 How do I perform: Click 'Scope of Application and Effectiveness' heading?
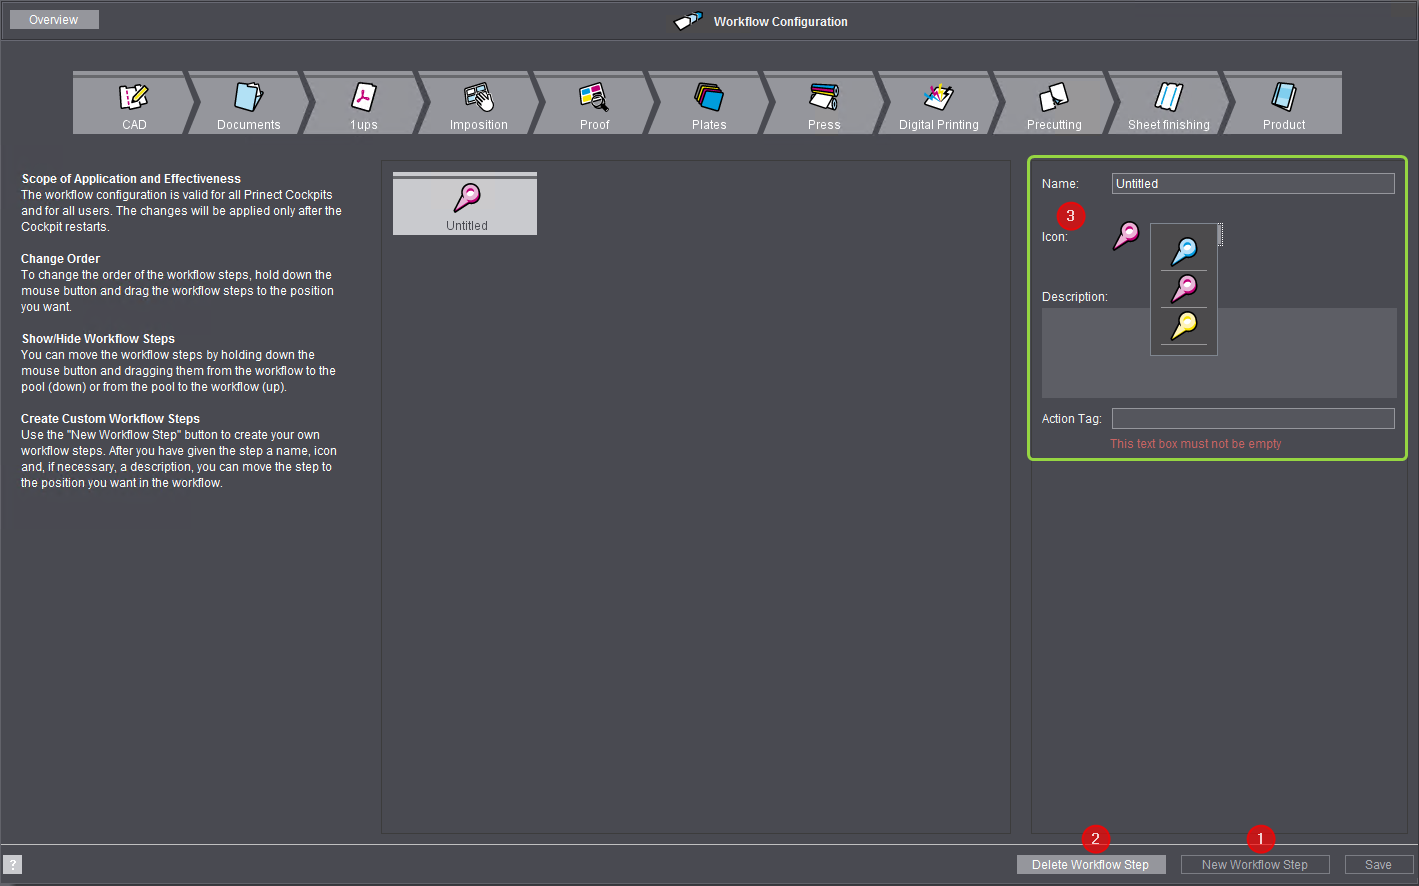click(131, 179)
